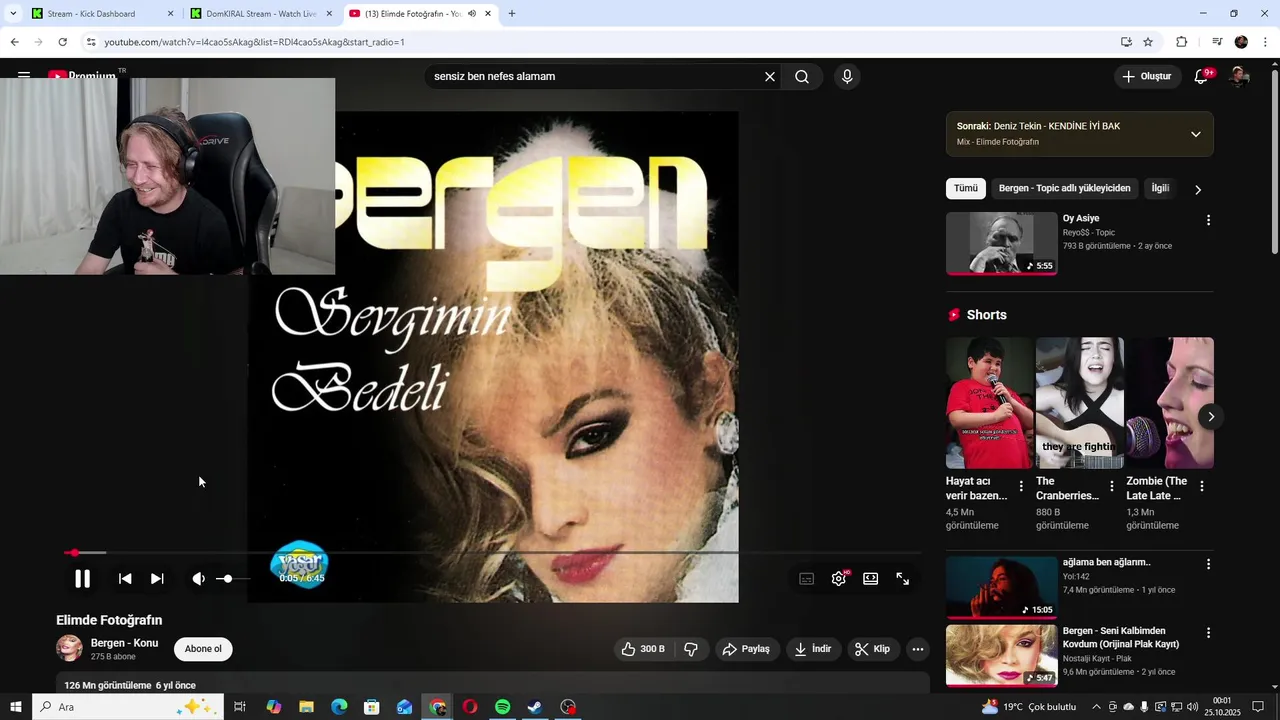Skip to the next video

(157, 578)
